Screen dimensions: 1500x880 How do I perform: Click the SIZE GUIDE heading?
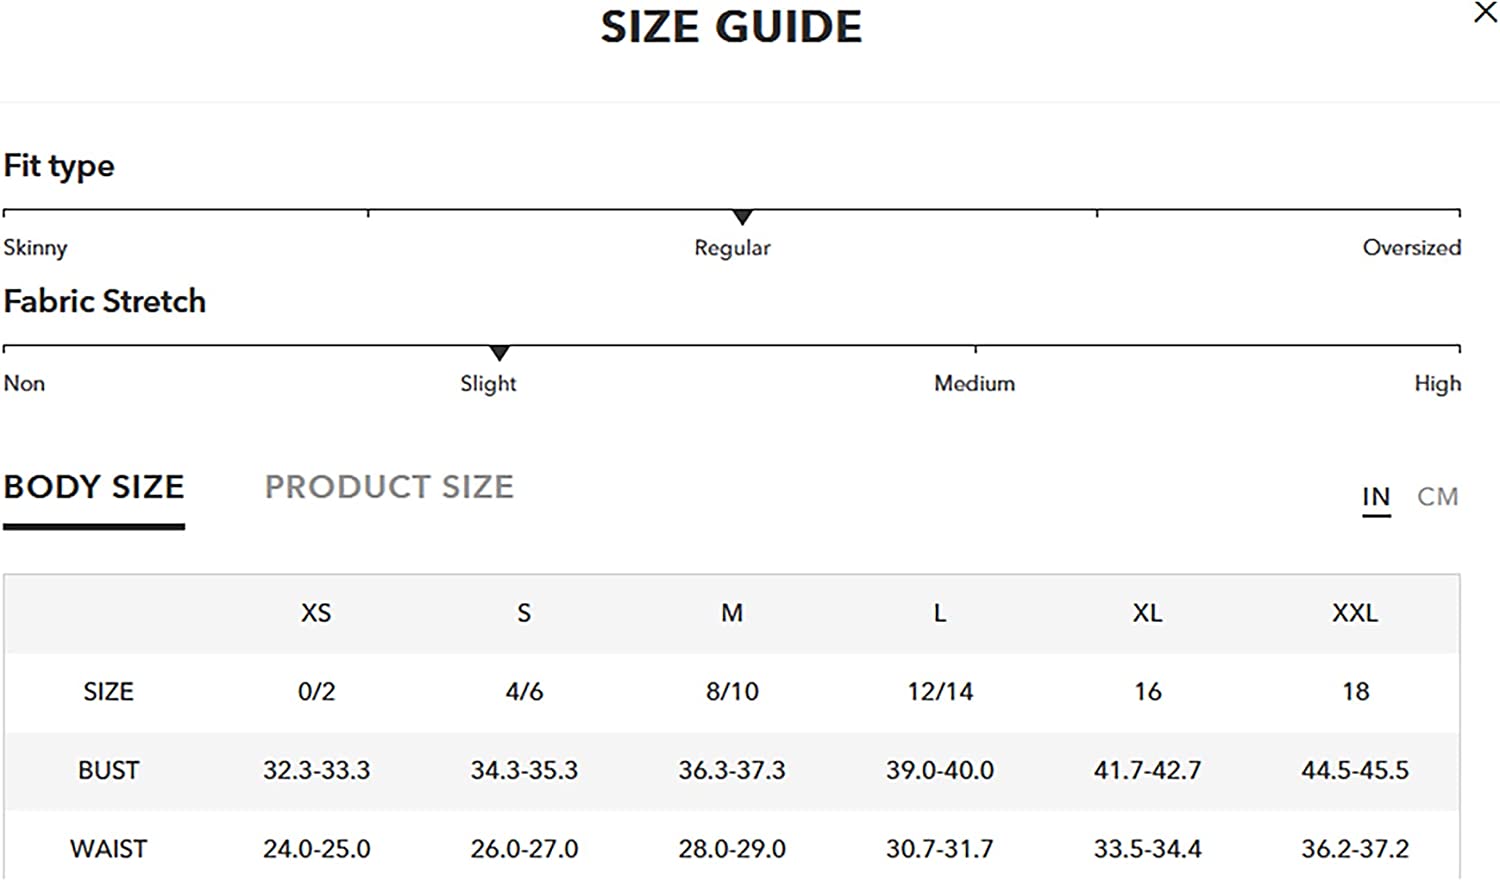coord(731,27)
